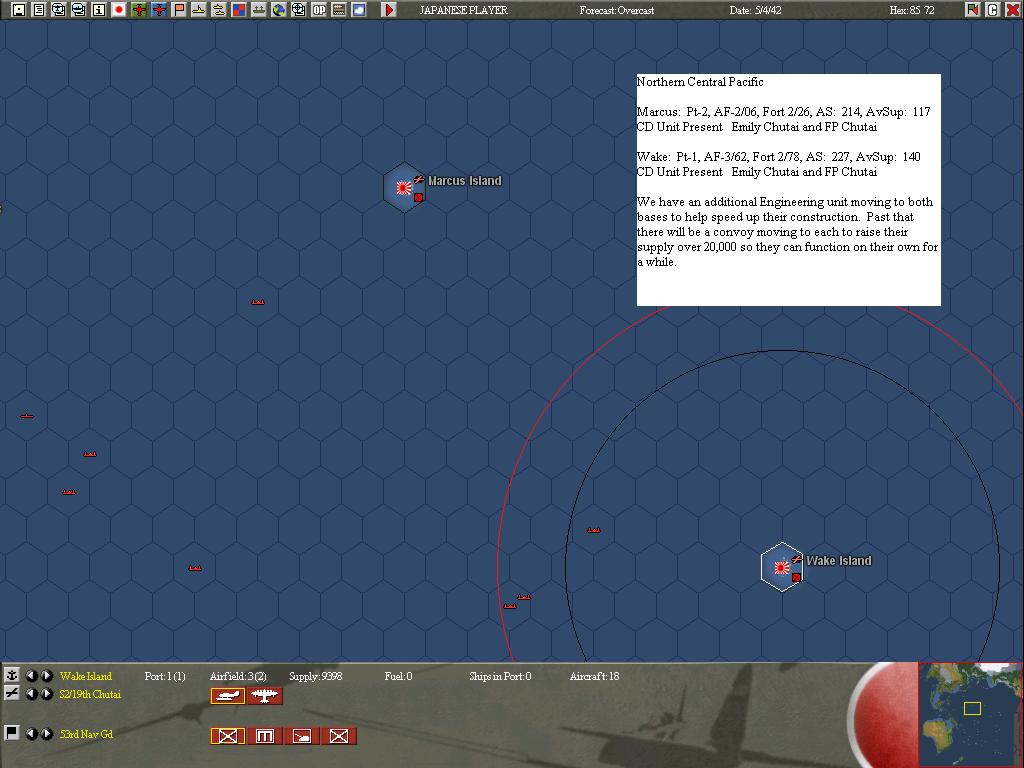Select the tank-symbol land unit icon
1024x768 pixels.
tap(302, 736)
